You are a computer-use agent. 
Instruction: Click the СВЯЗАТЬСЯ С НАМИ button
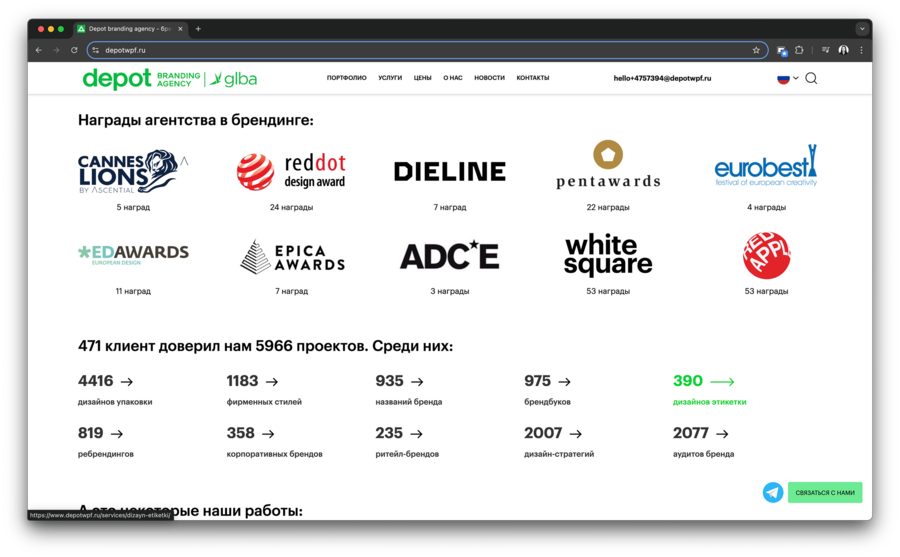[825, 493]
